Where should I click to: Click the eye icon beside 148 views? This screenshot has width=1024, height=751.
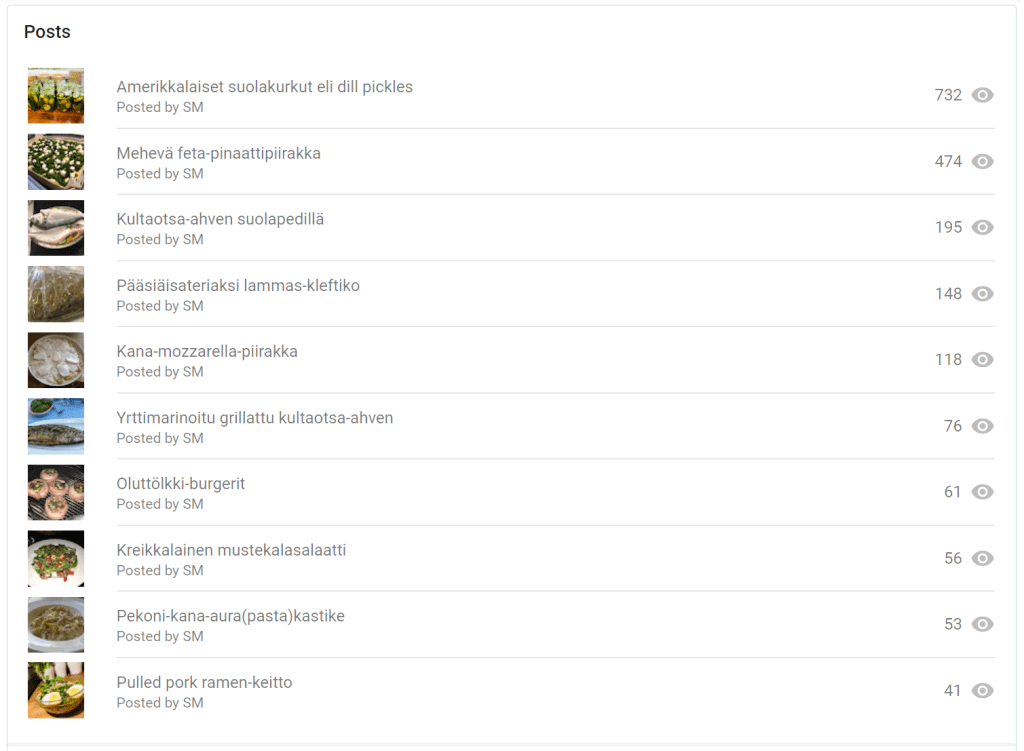pyautogui.click(x=982, y=294)
